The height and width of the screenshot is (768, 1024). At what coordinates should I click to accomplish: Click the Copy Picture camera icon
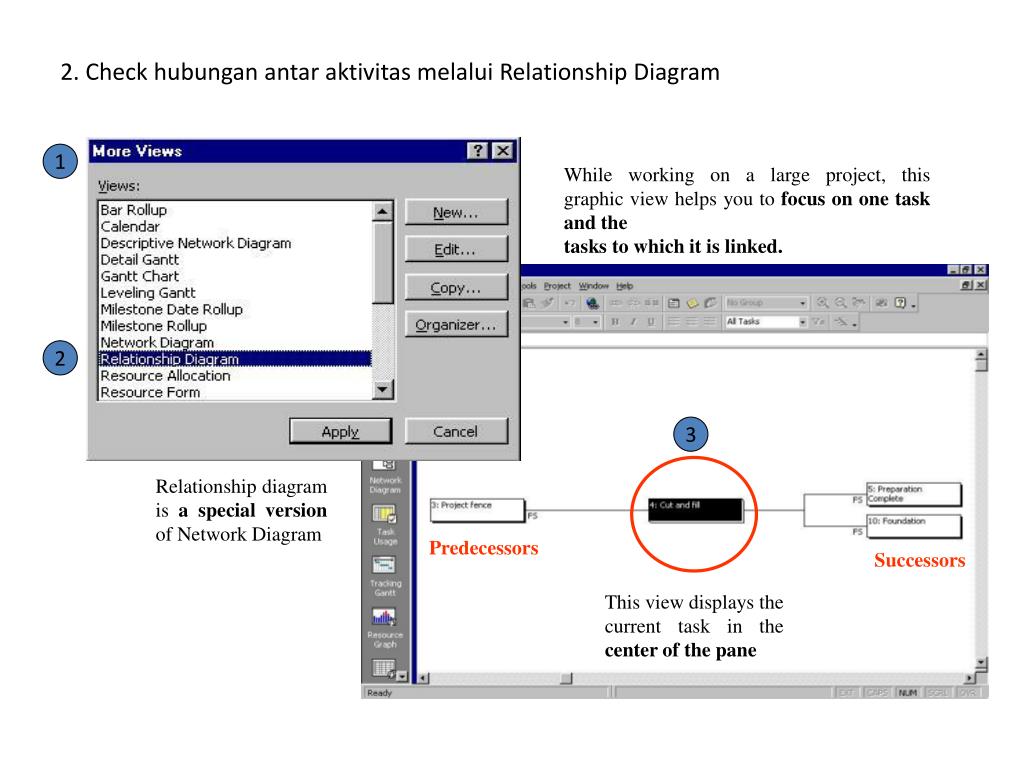(x=882, y=303)
